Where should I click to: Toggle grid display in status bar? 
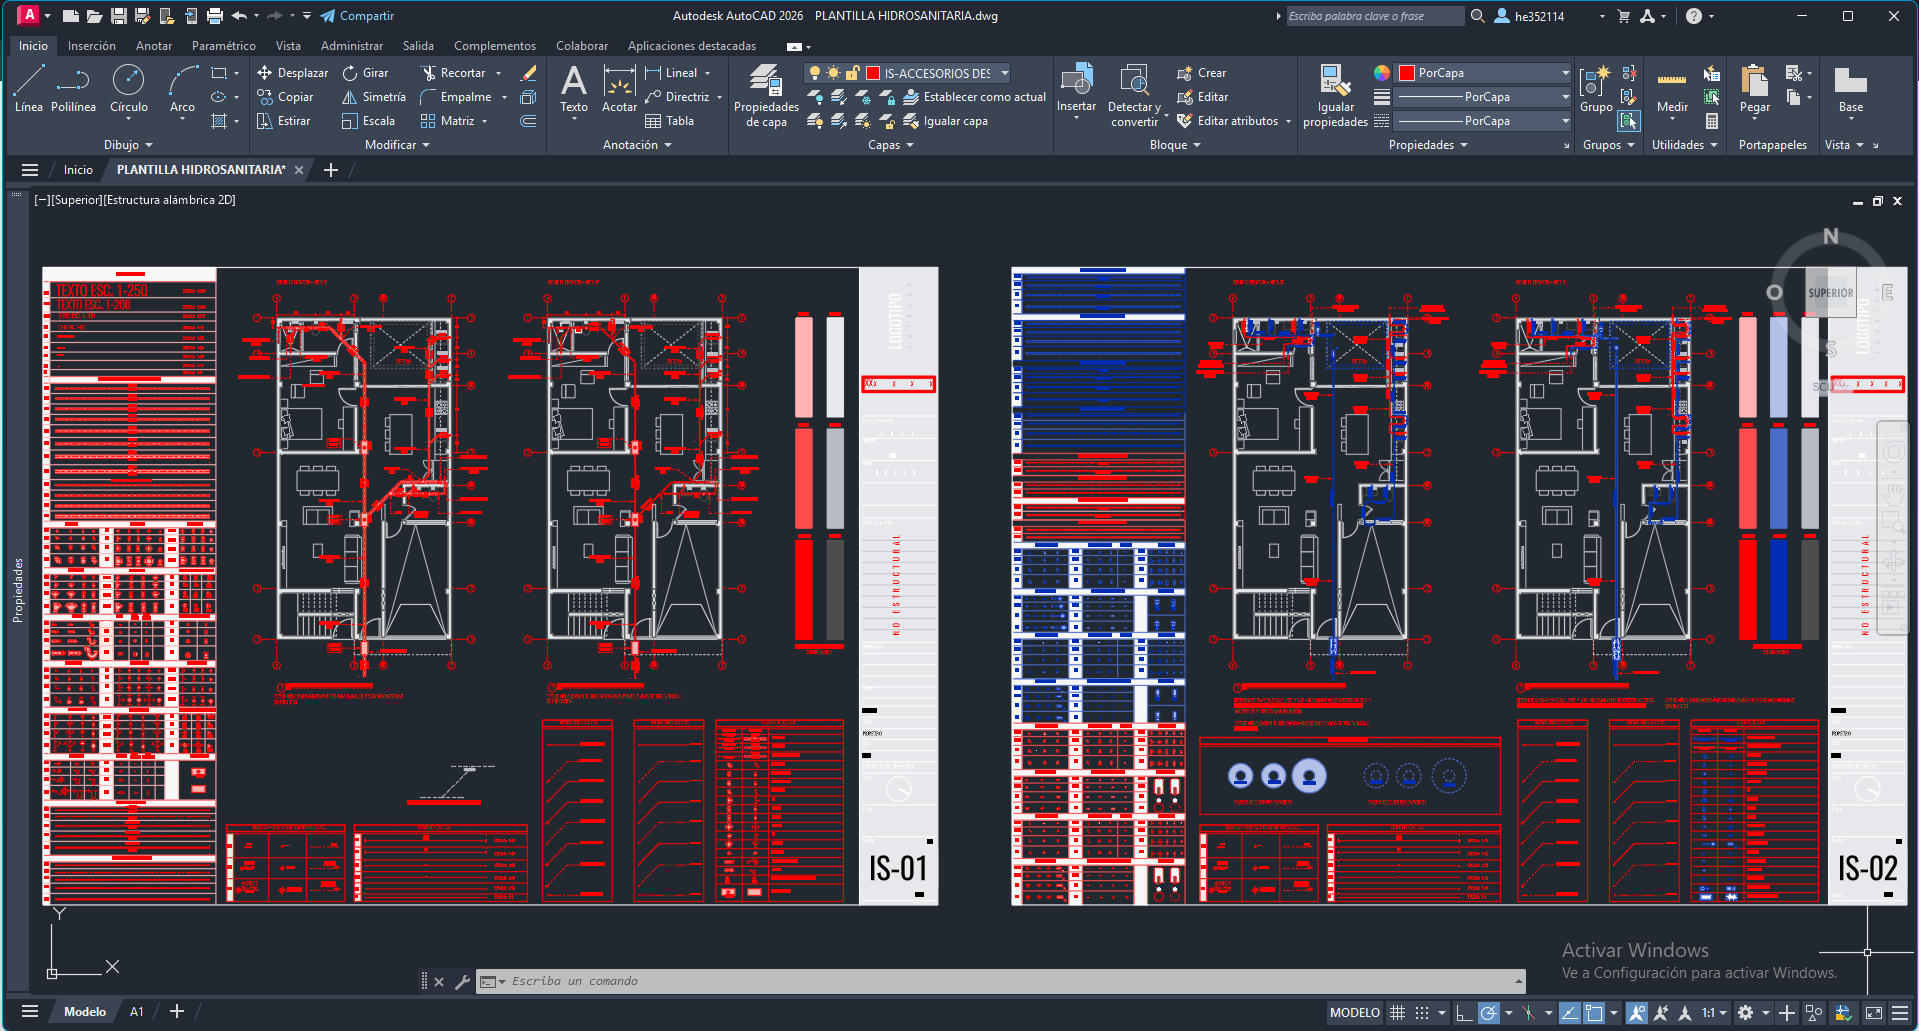click(x=1397, y=1013)
